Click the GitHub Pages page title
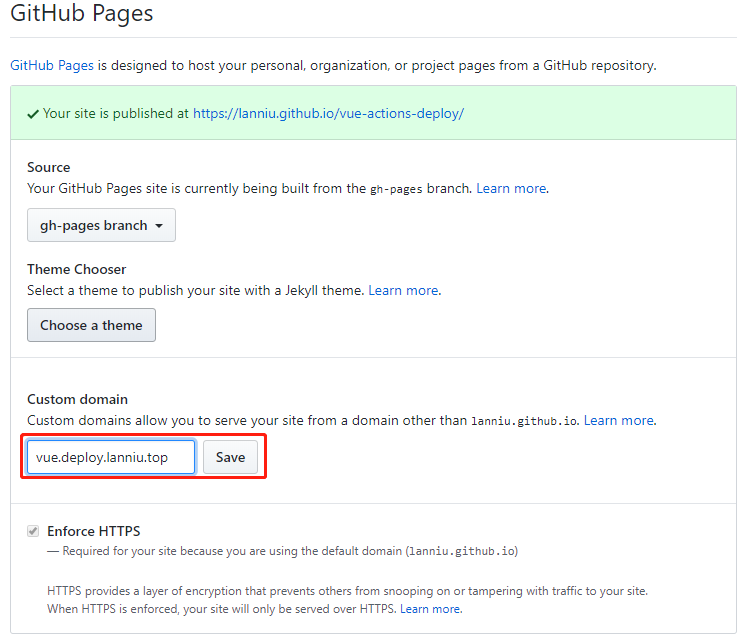 (82, 13)
